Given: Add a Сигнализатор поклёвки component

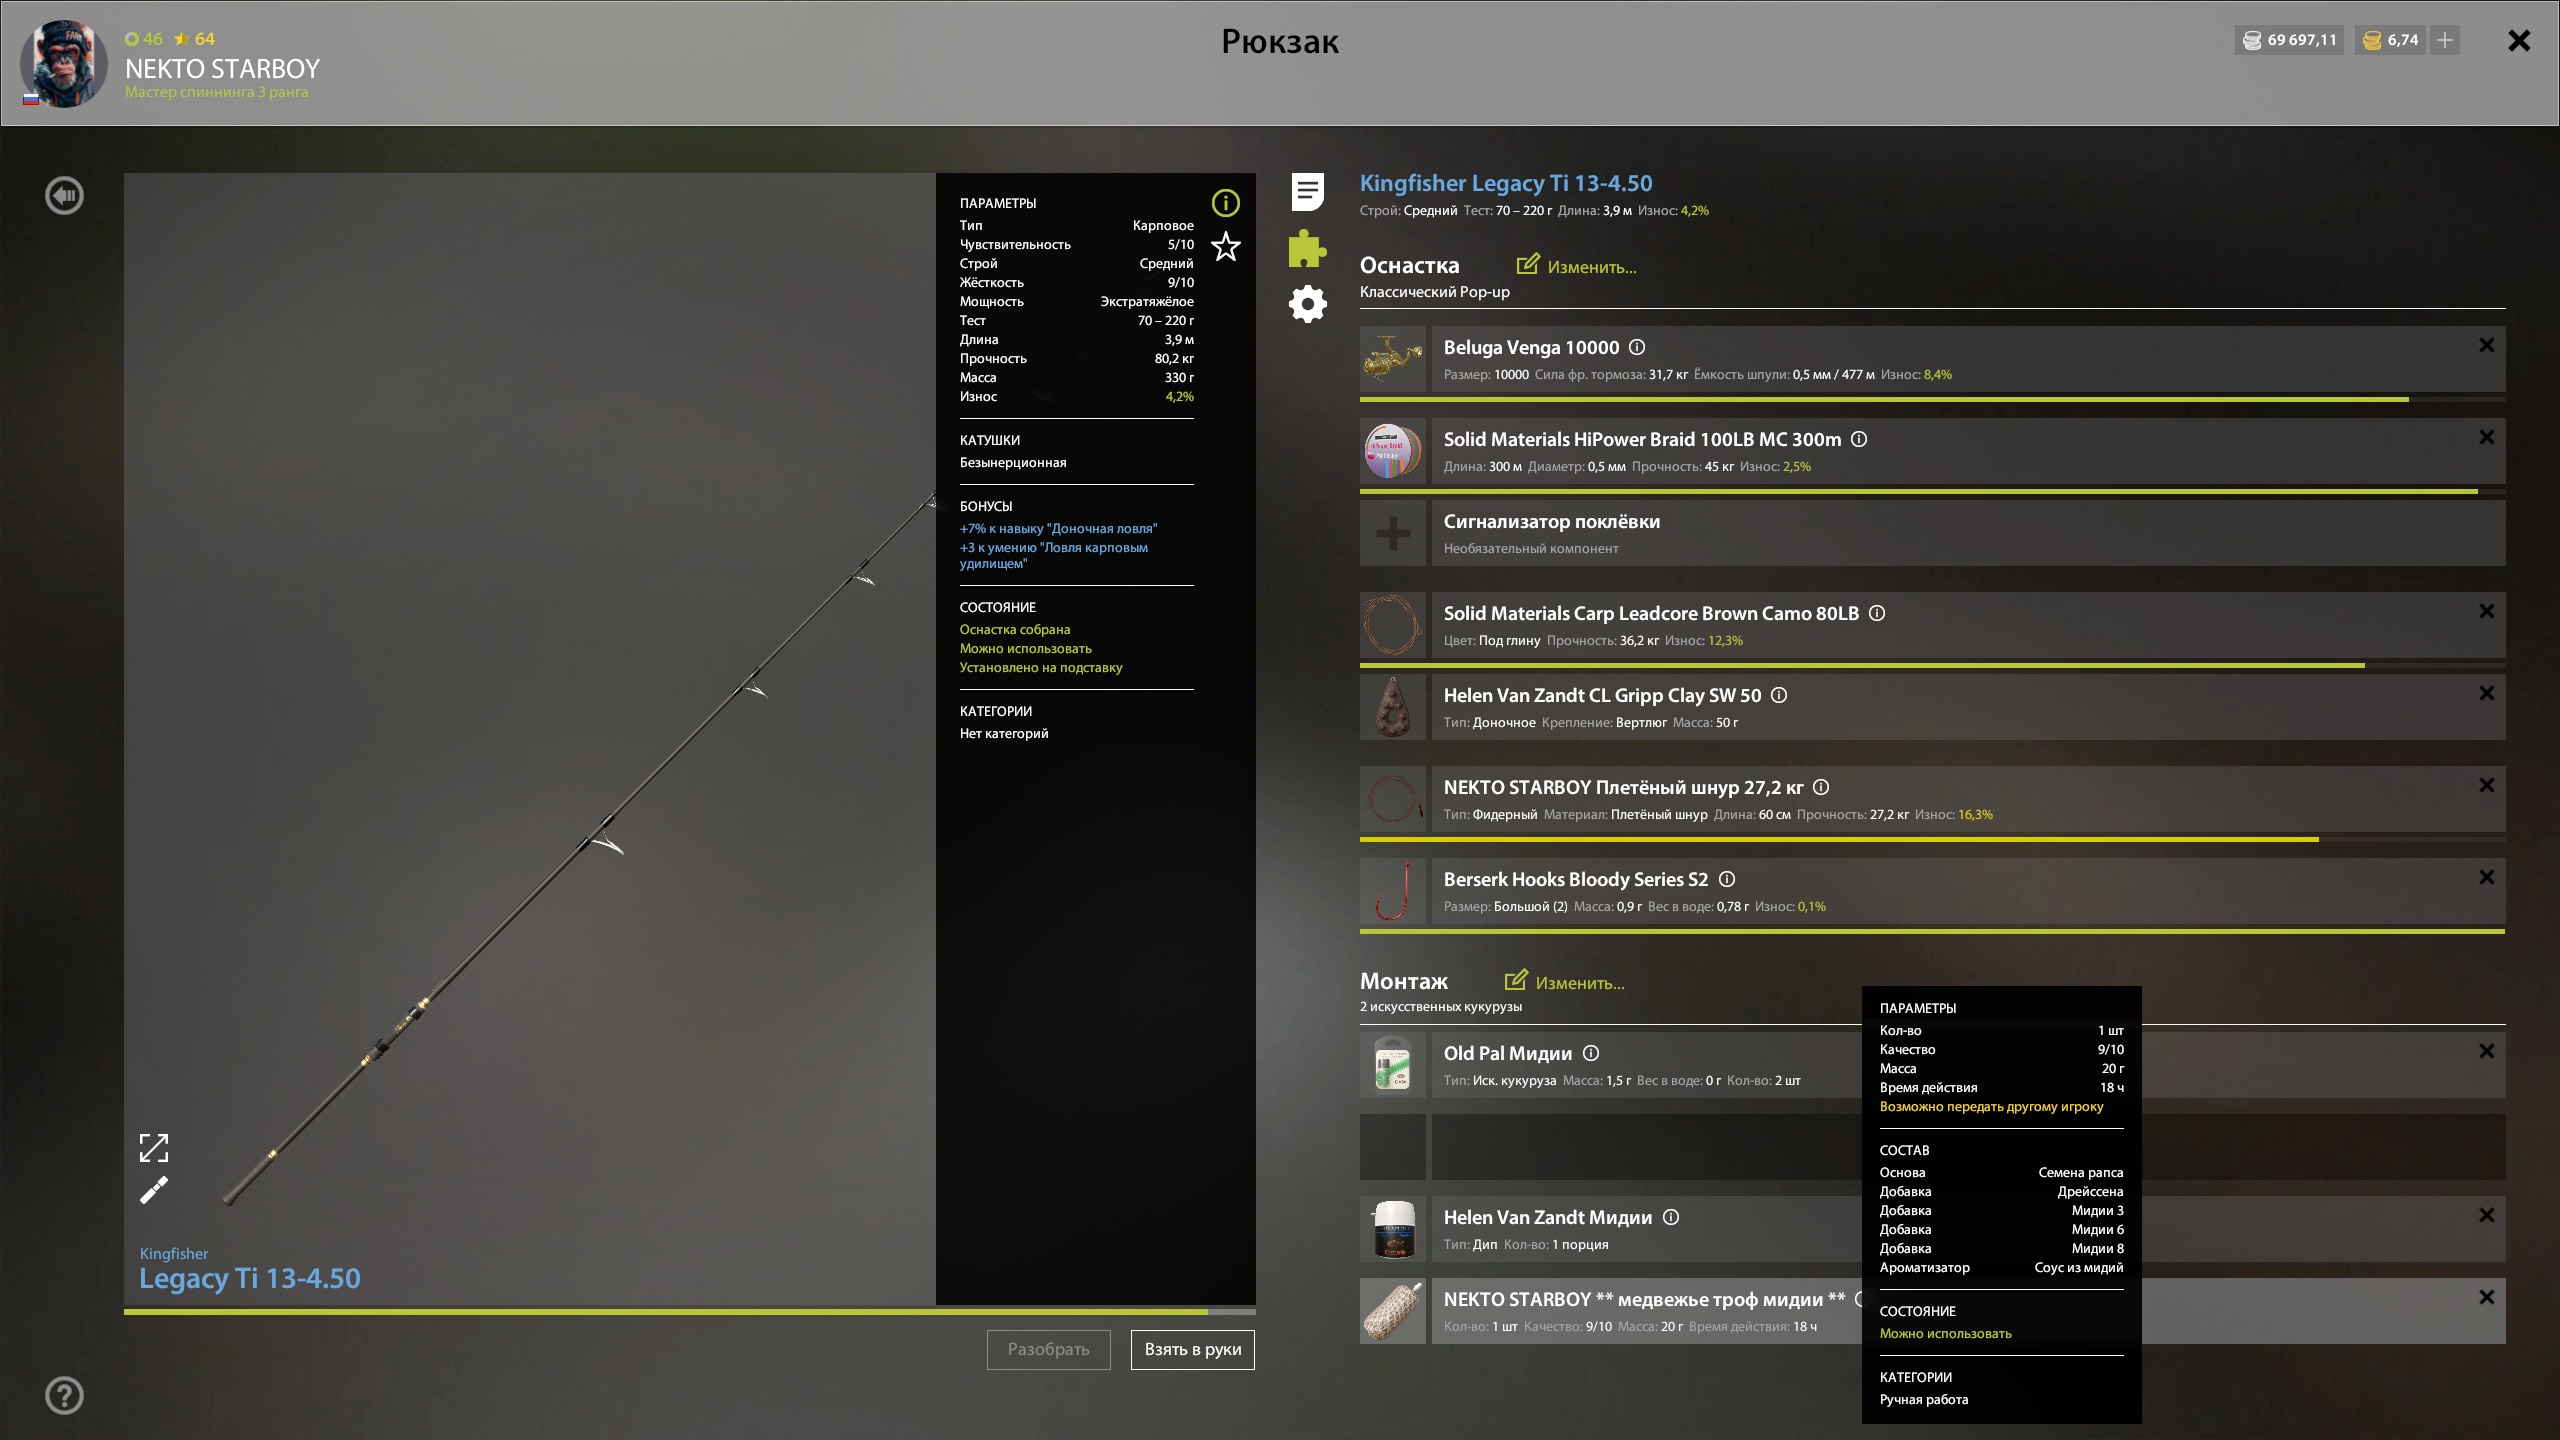Looking at the screenshot, I should [x=1393, y=533].
